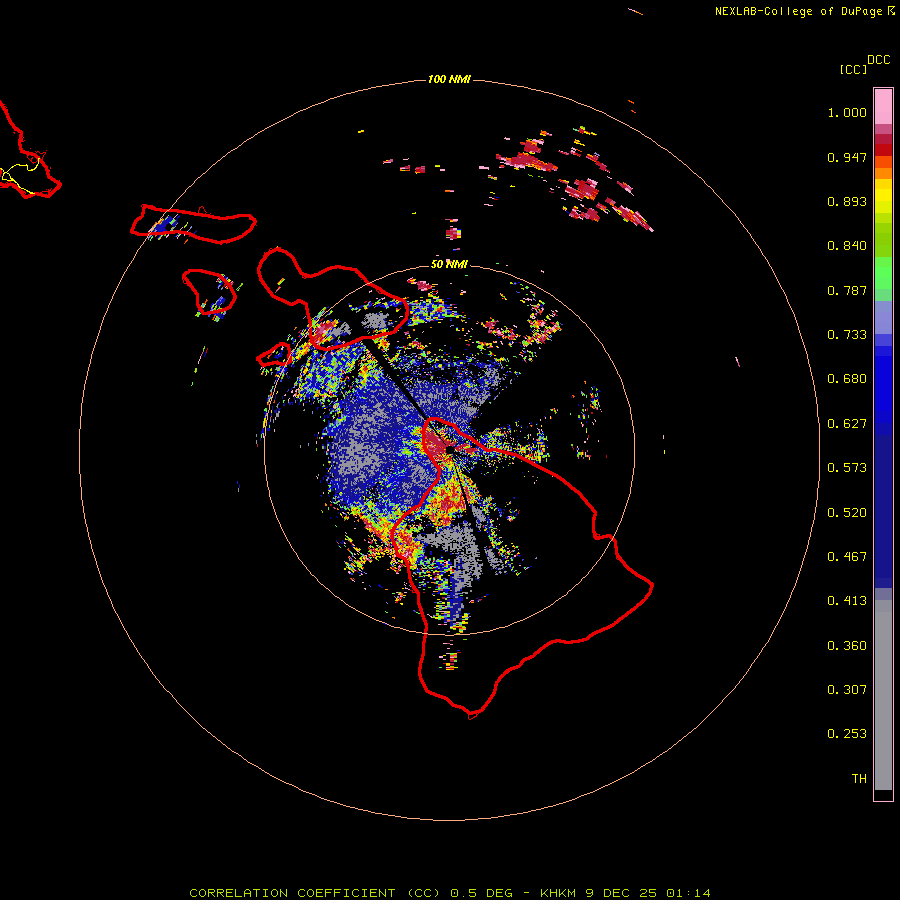Click the 0.413 value on the color scale
900x900 pixels.
tap(847, 601)
